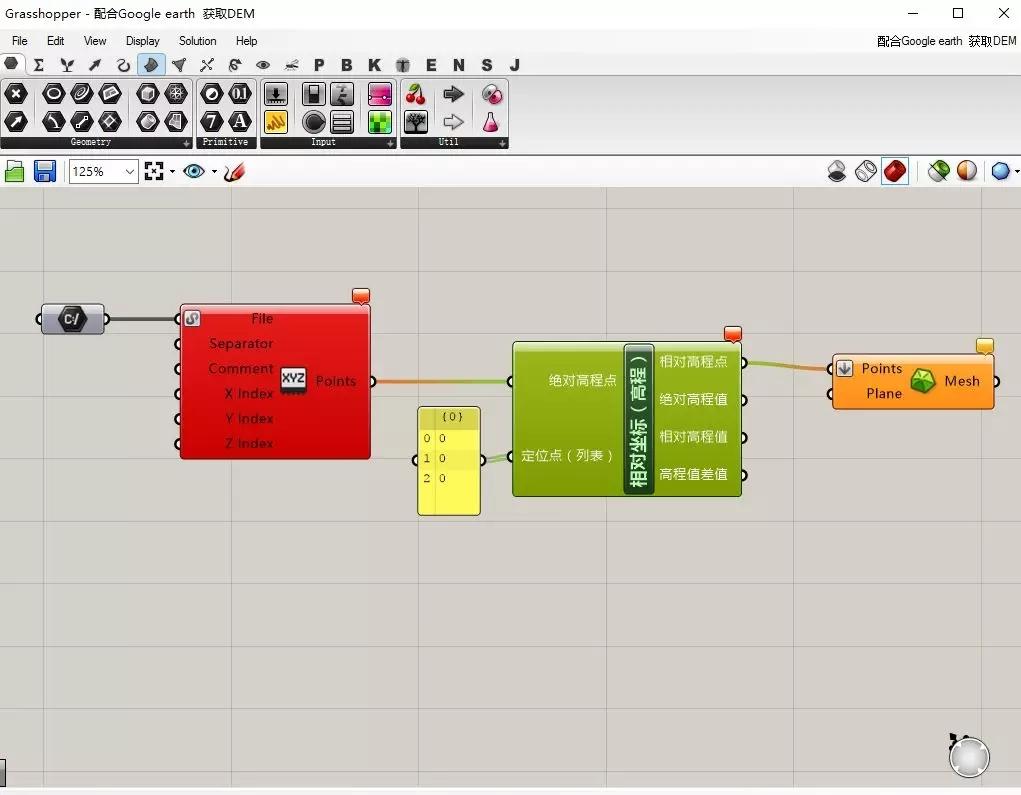Pick the tree icon in Util

point(415,122)
